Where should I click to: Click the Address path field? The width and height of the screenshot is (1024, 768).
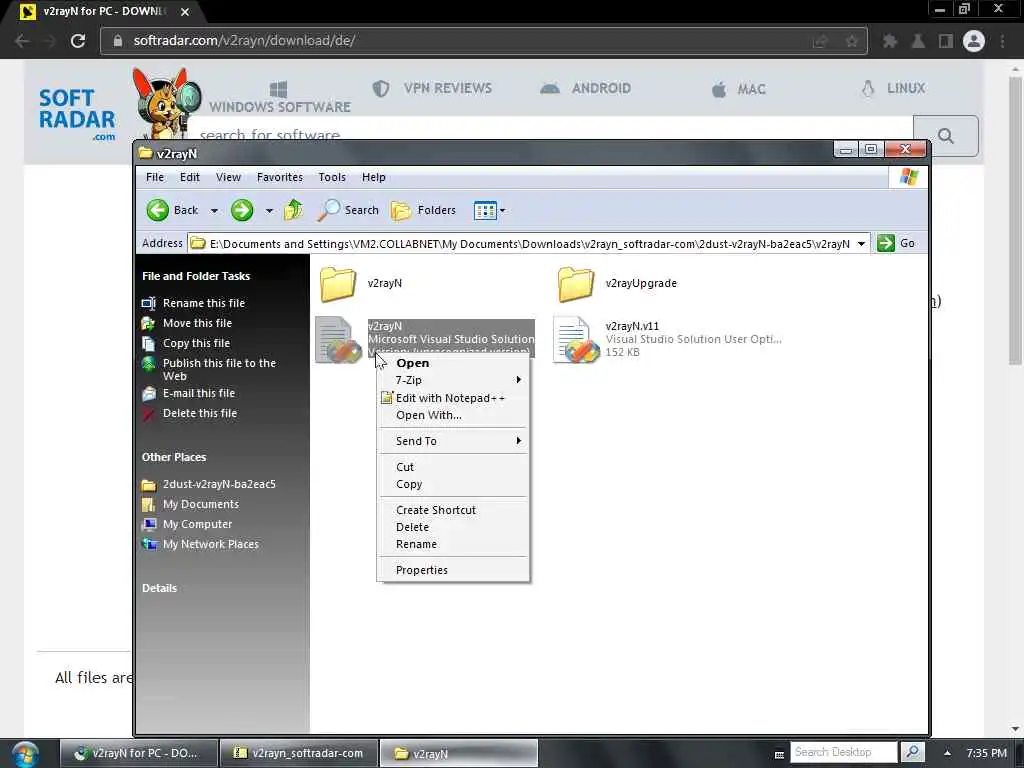[x=529, y=244]
